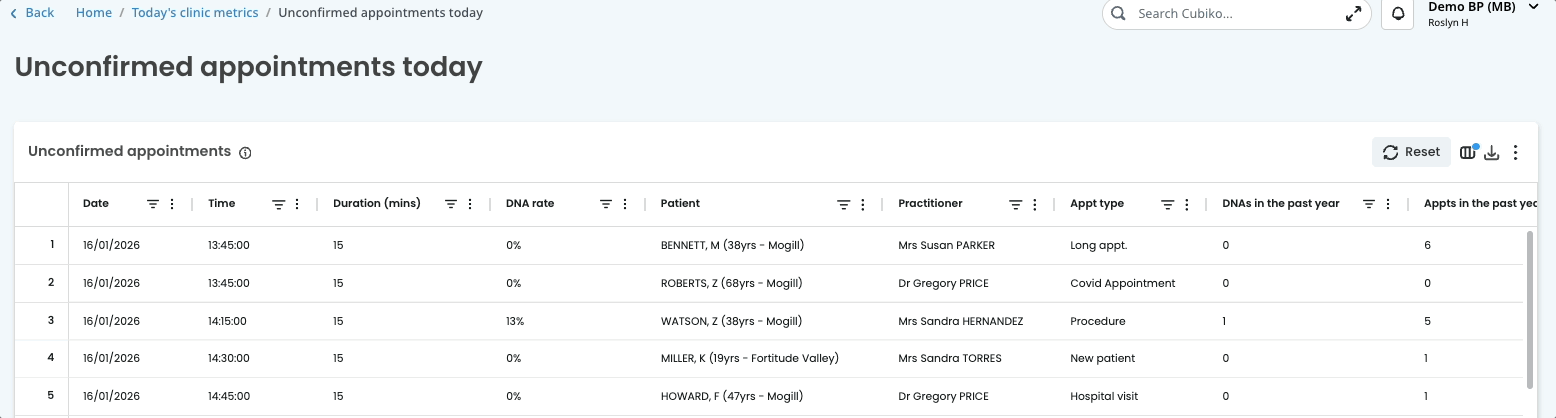Screen dimensions: 1556x418
Task: Filter the Patient column
Action: (843, 204)
